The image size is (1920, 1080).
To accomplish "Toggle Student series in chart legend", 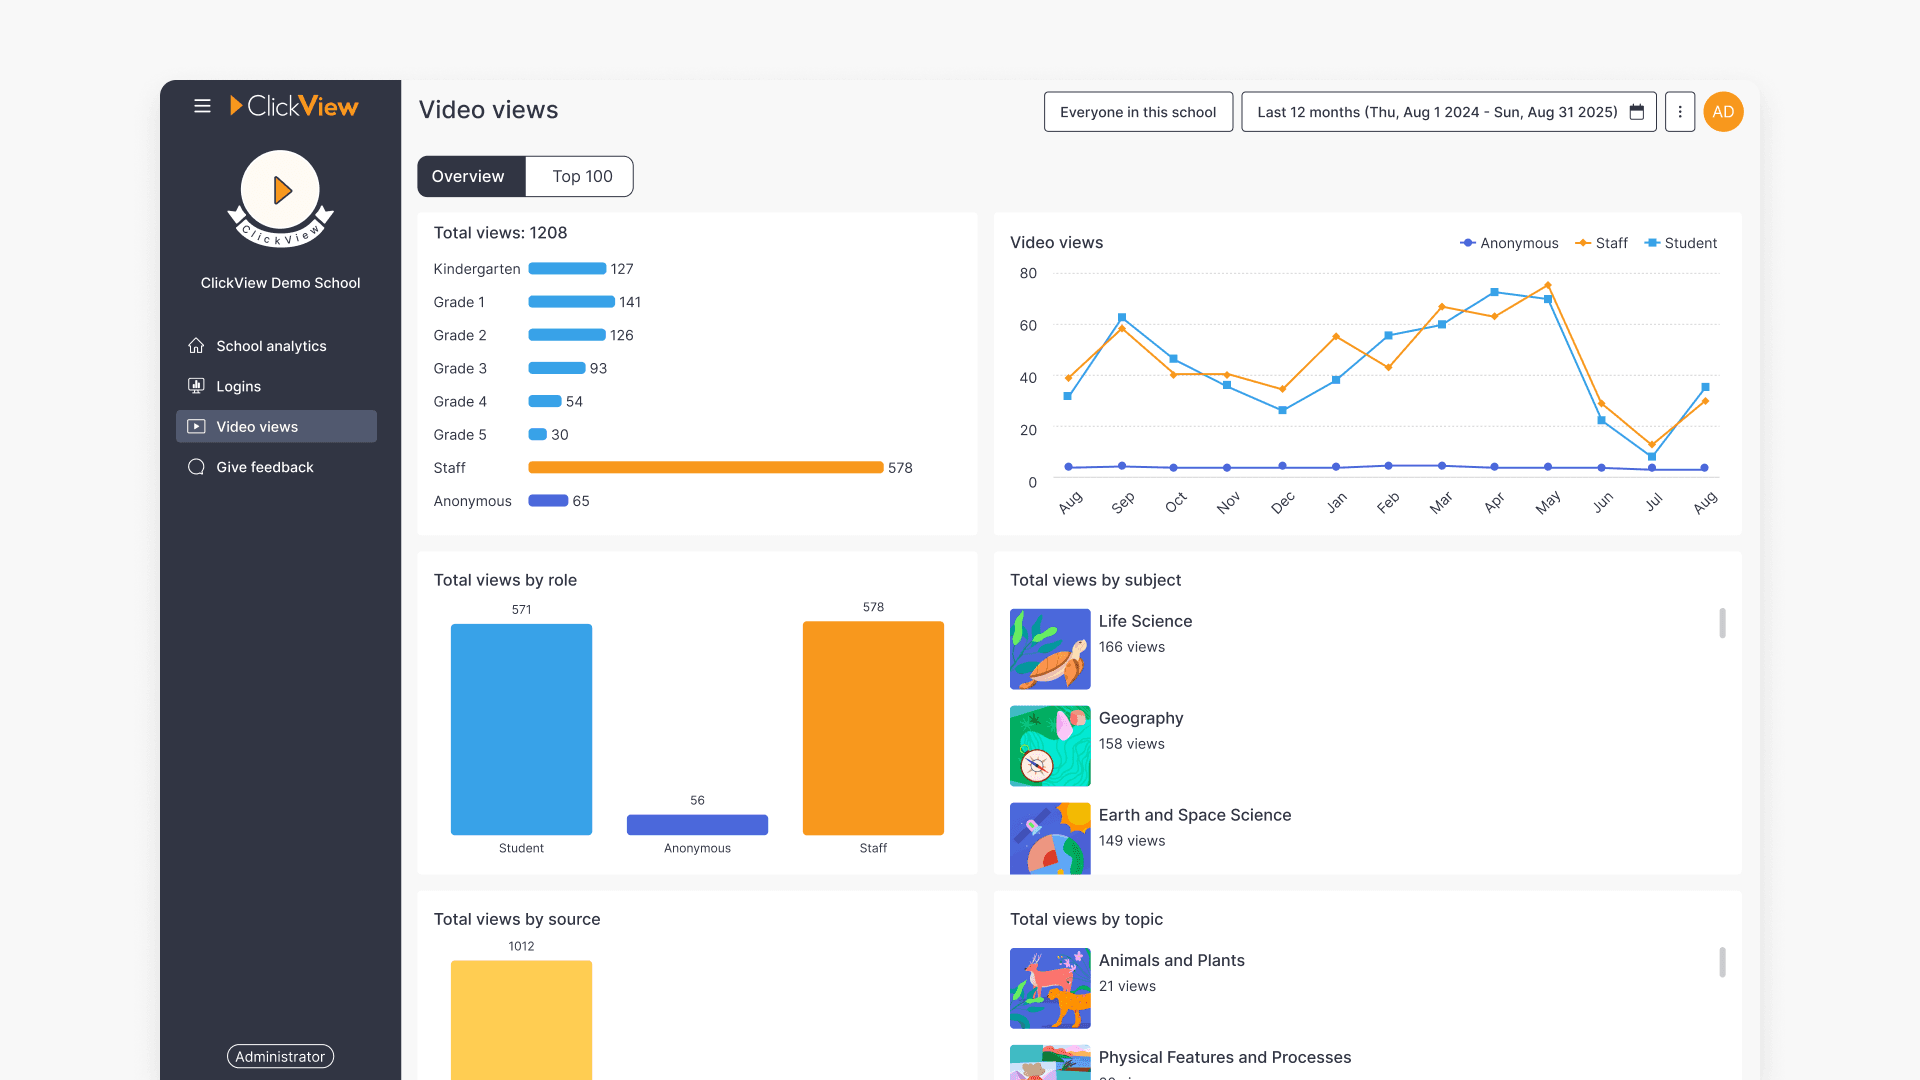I will pyautogui.click(x=1681, y=243).
